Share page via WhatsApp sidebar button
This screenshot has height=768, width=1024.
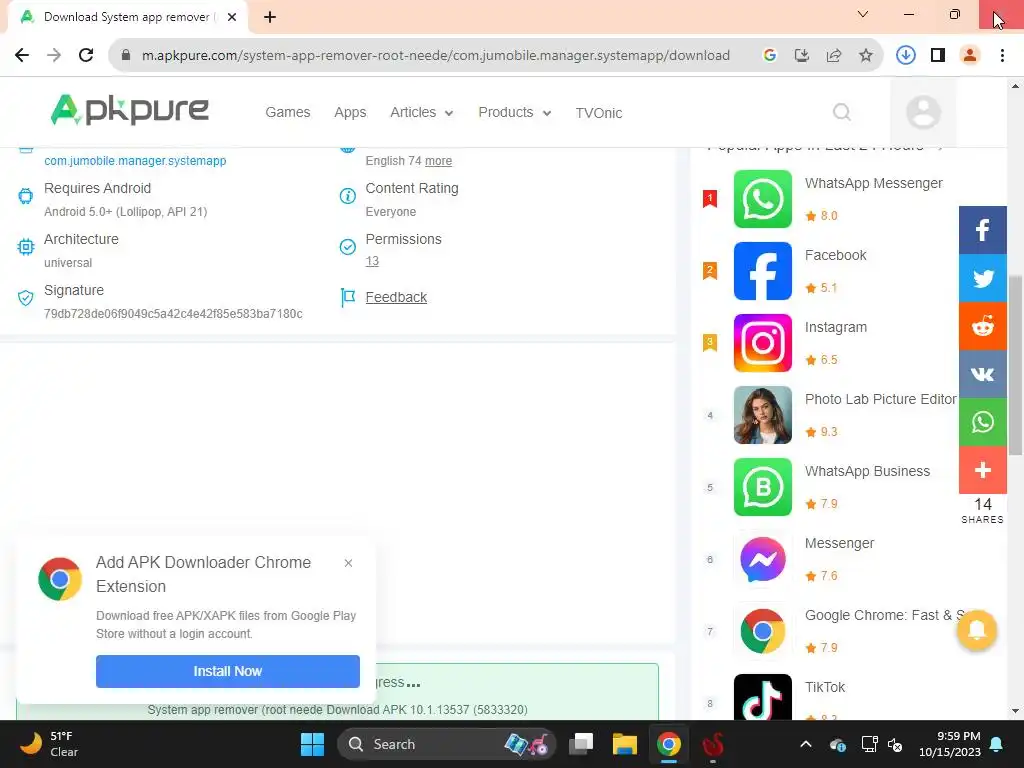pos(982,422)
